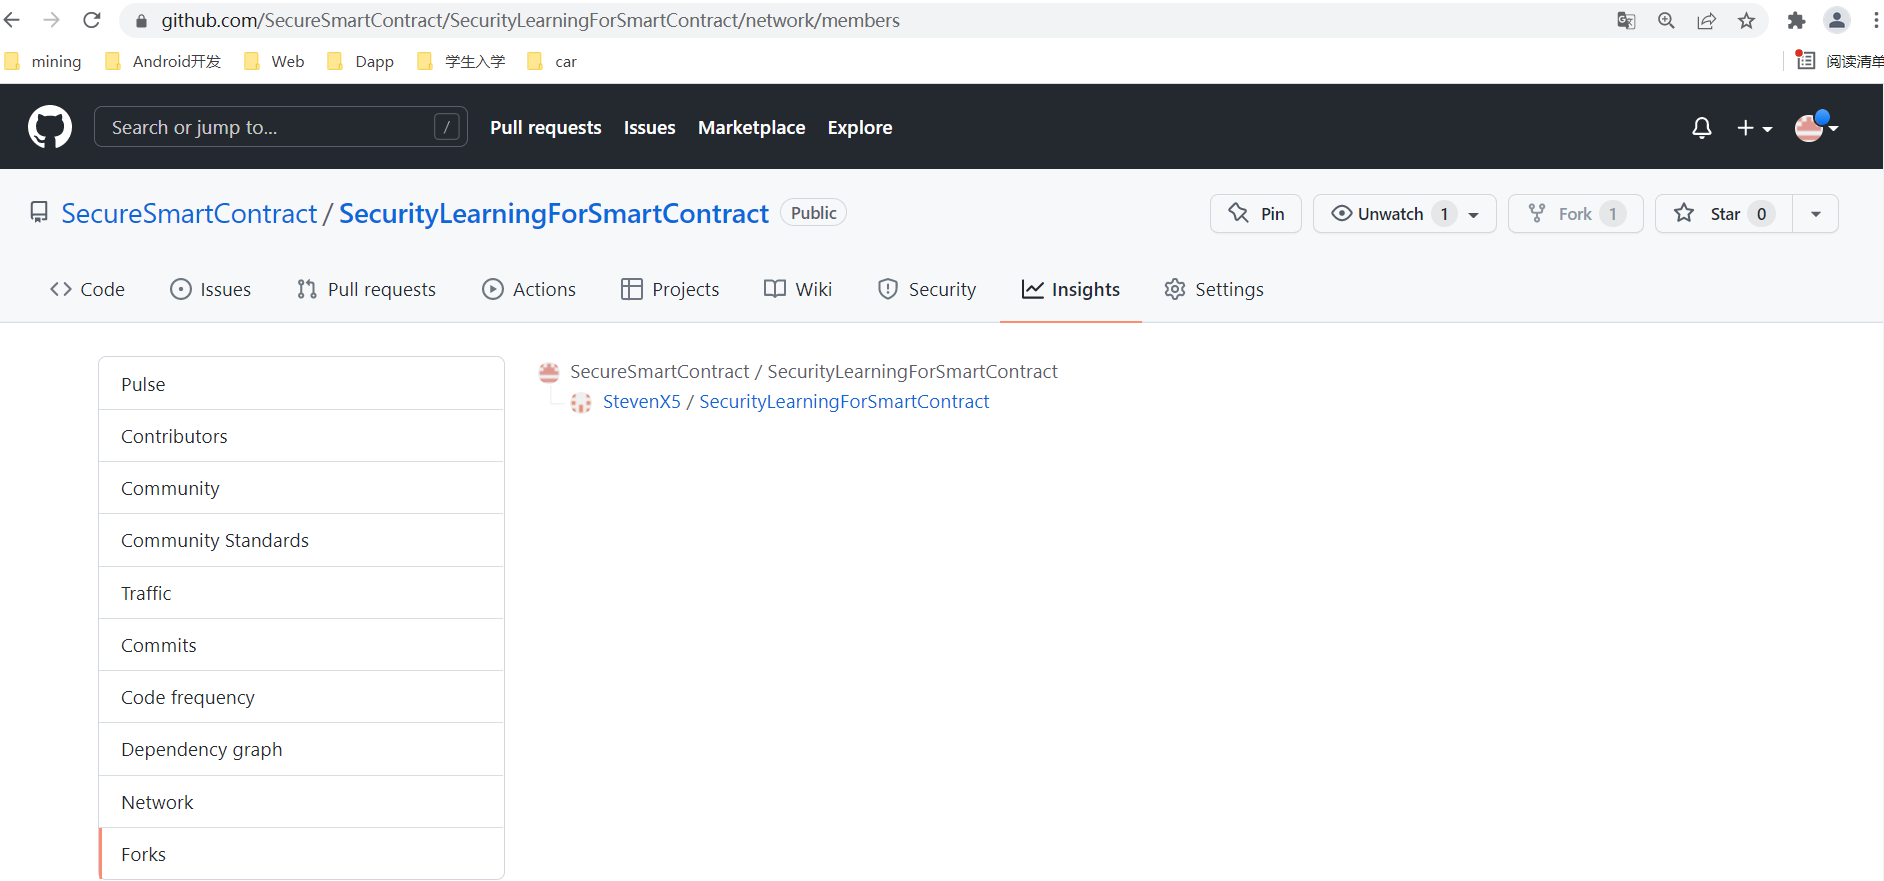Open the Dapp bookmark folder
This screenshot has height=881, width=1884.
[x=361, y=61]
